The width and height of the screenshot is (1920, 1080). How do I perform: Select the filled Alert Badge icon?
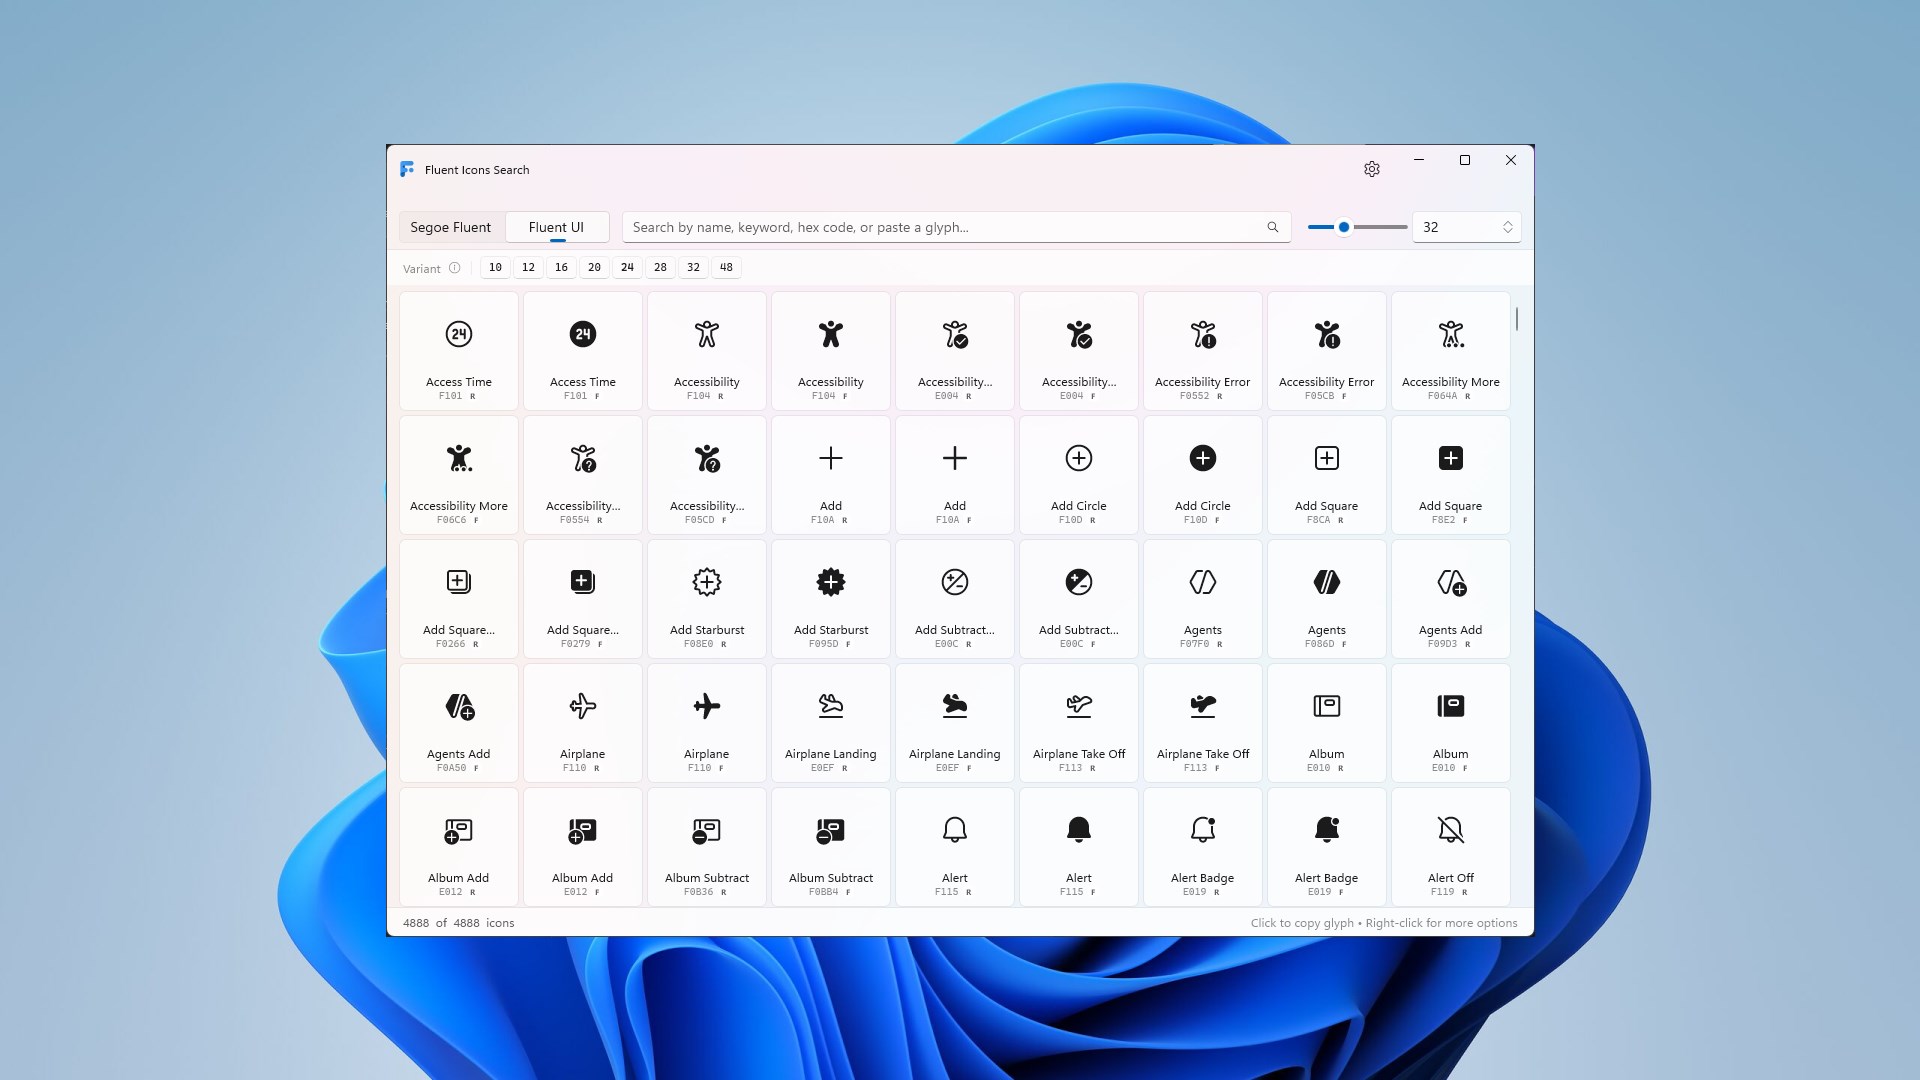click(x=1327, y=847)
